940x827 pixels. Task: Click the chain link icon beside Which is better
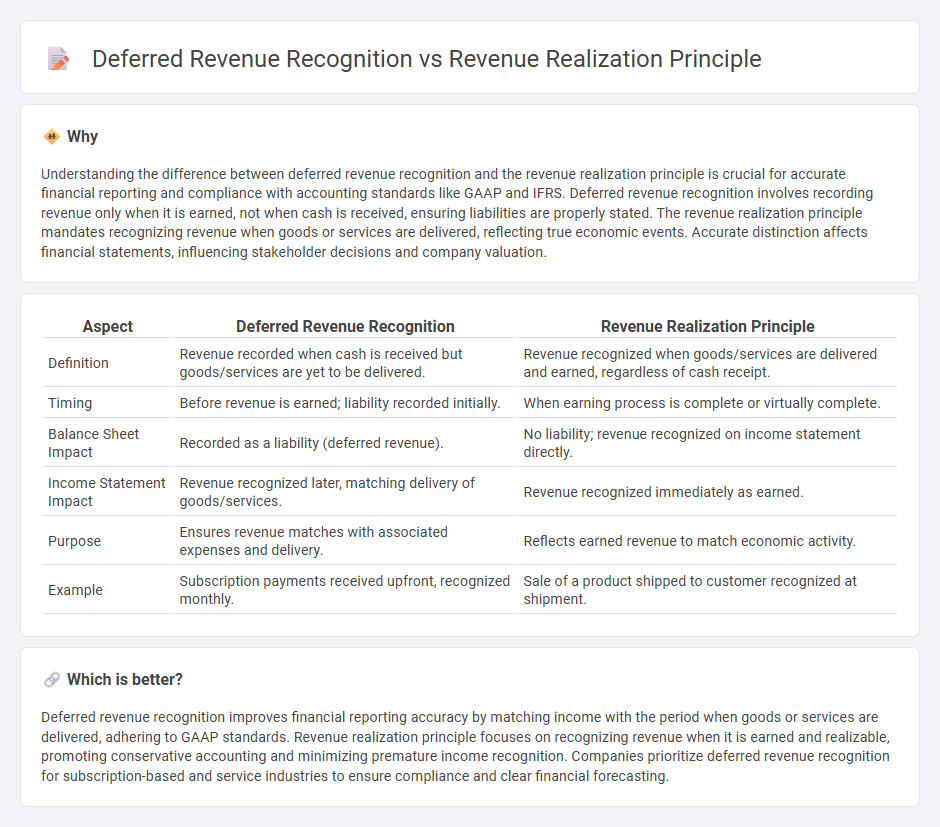coord(52,680)
